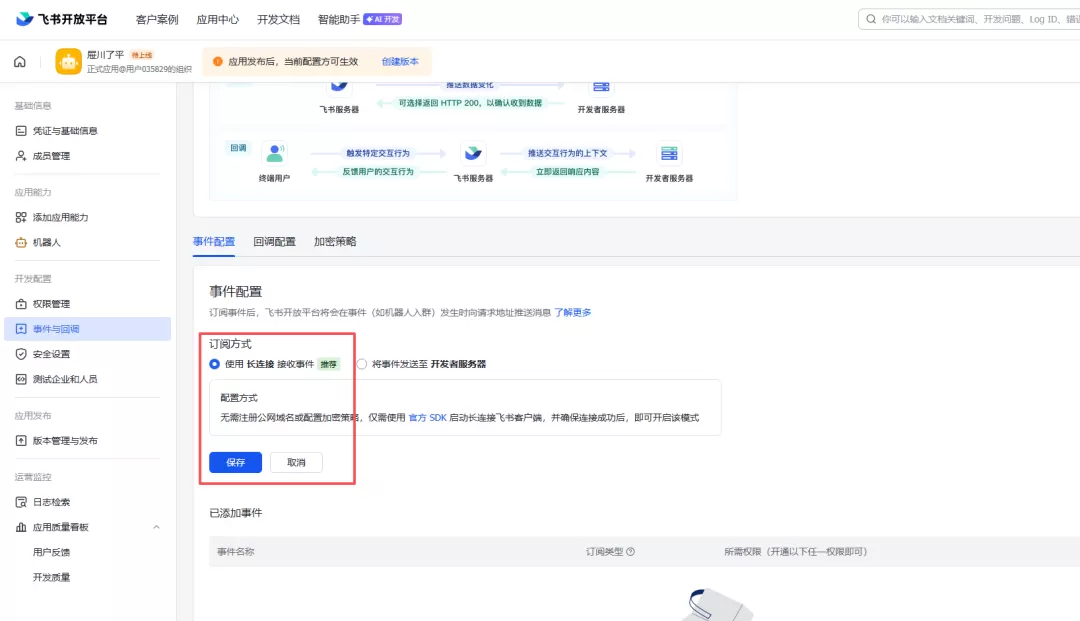Open 安全设置 shield icon
The height and width of the screenshot is (621, 1080).
tap(21, 354)
